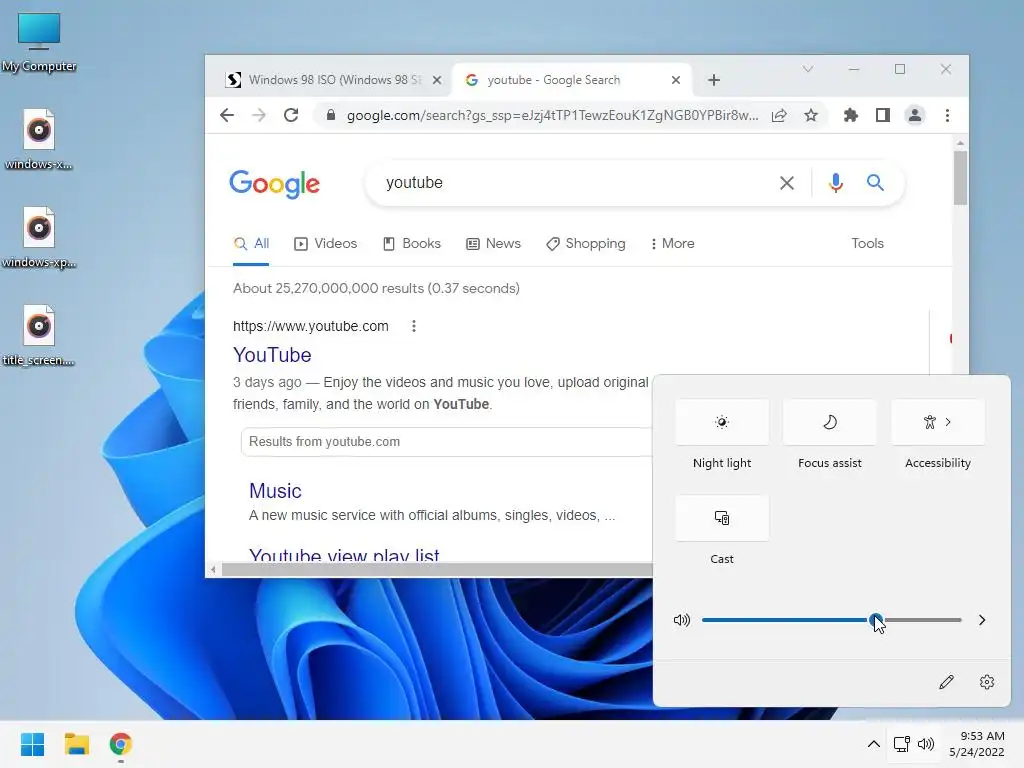This screenshot has height=768, width=1024.
Task: Select the All results tab
Action: (251, 244)
